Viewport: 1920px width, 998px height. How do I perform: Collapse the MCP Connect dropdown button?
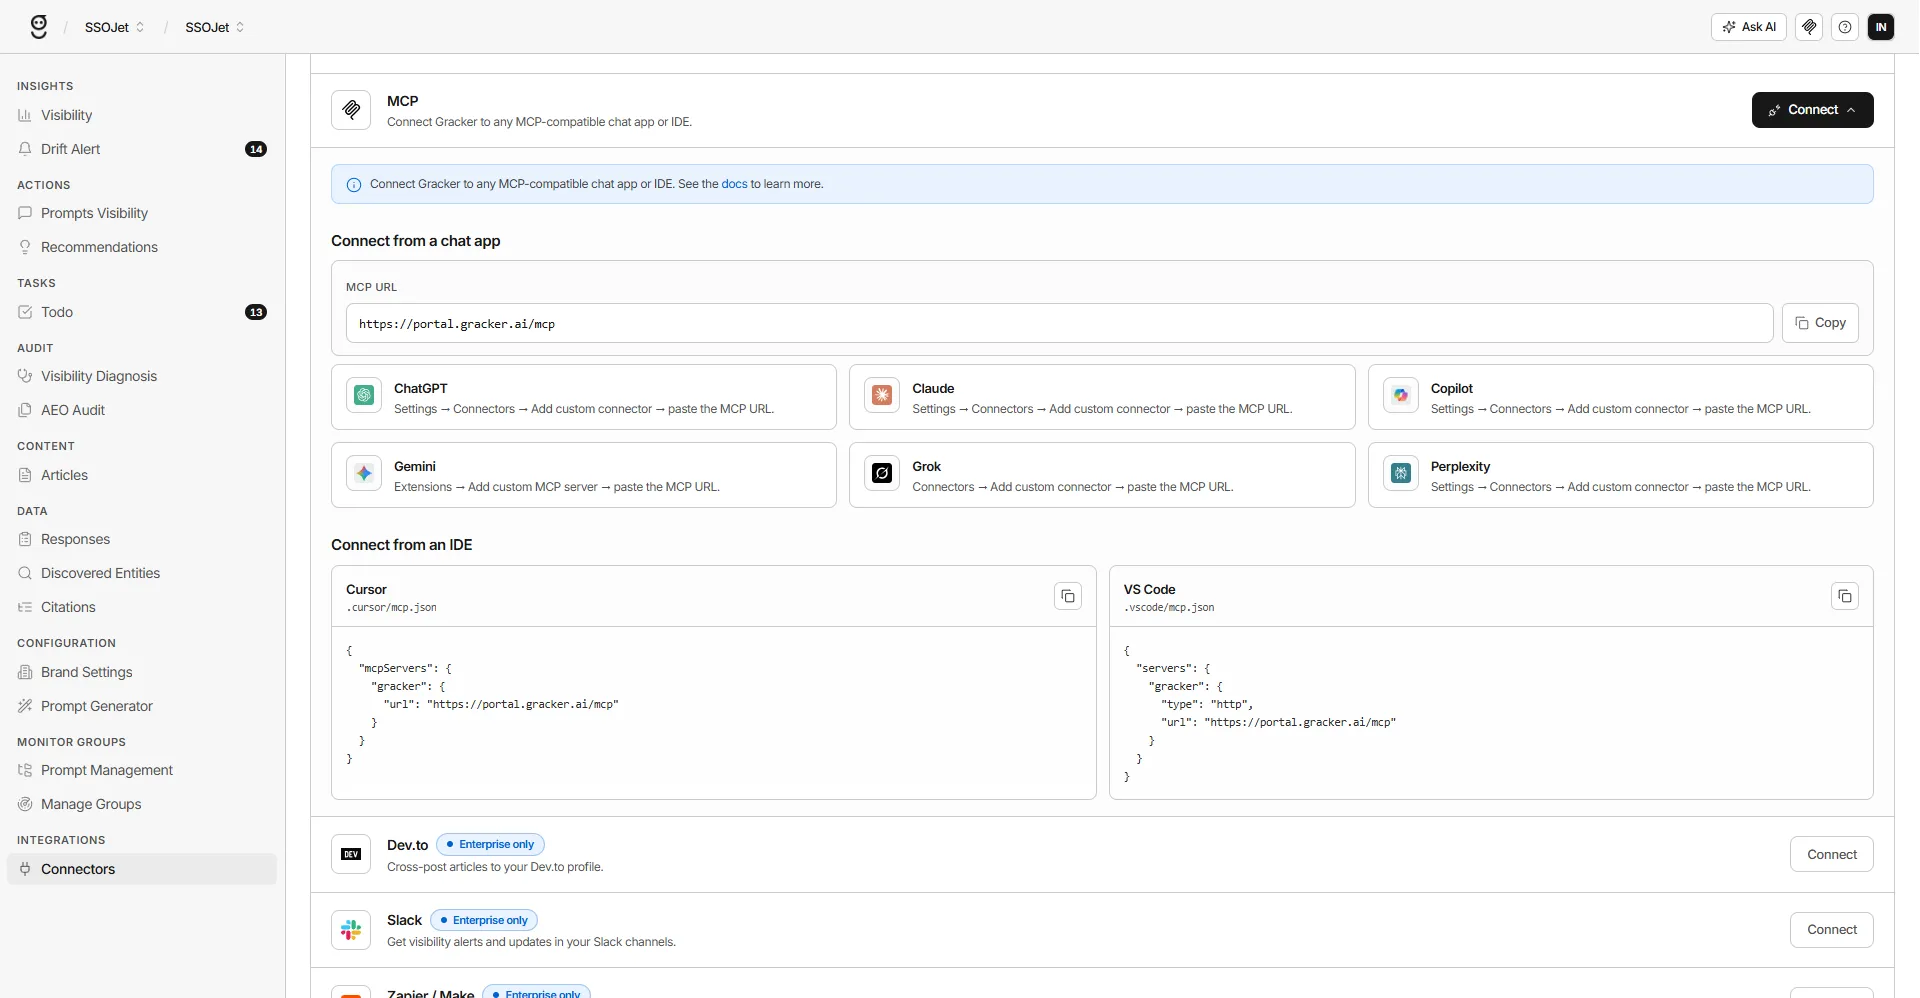(1812, 110)
